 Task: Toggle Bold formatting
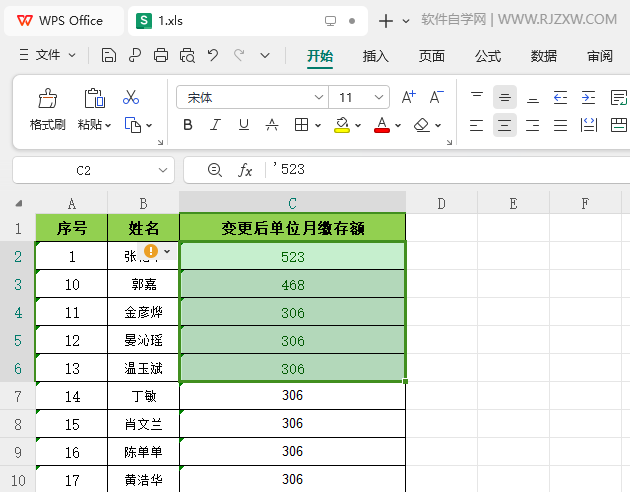(x=188, y=125)
